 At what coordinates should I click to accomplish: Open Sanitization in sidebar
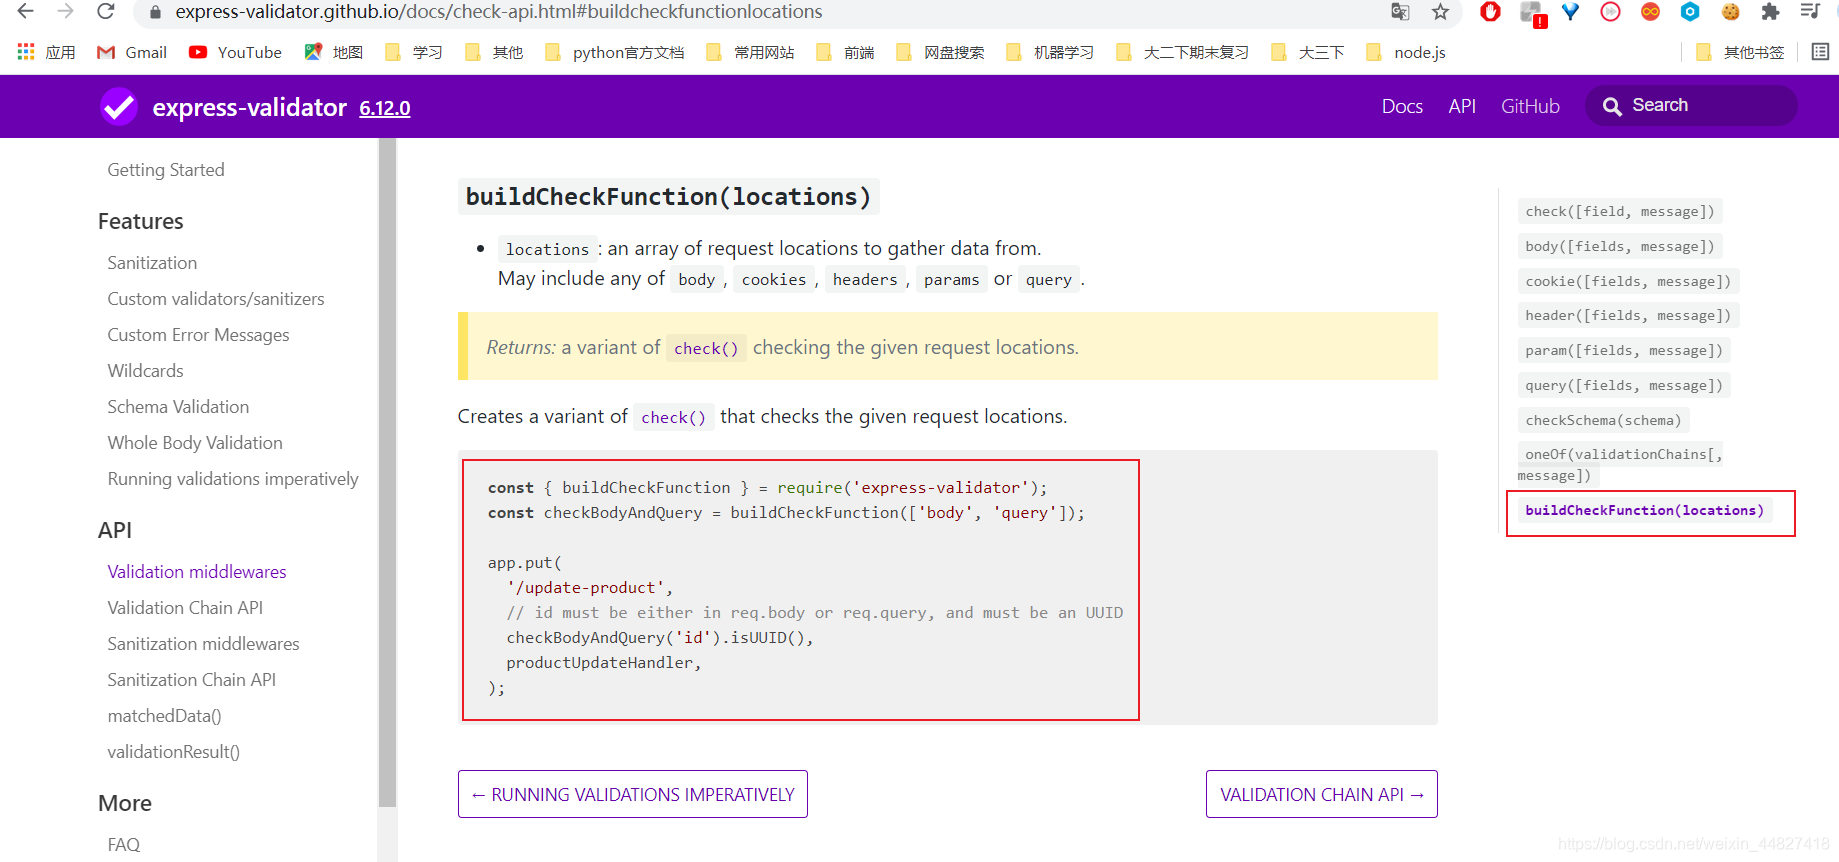click(x=152, y=263)
